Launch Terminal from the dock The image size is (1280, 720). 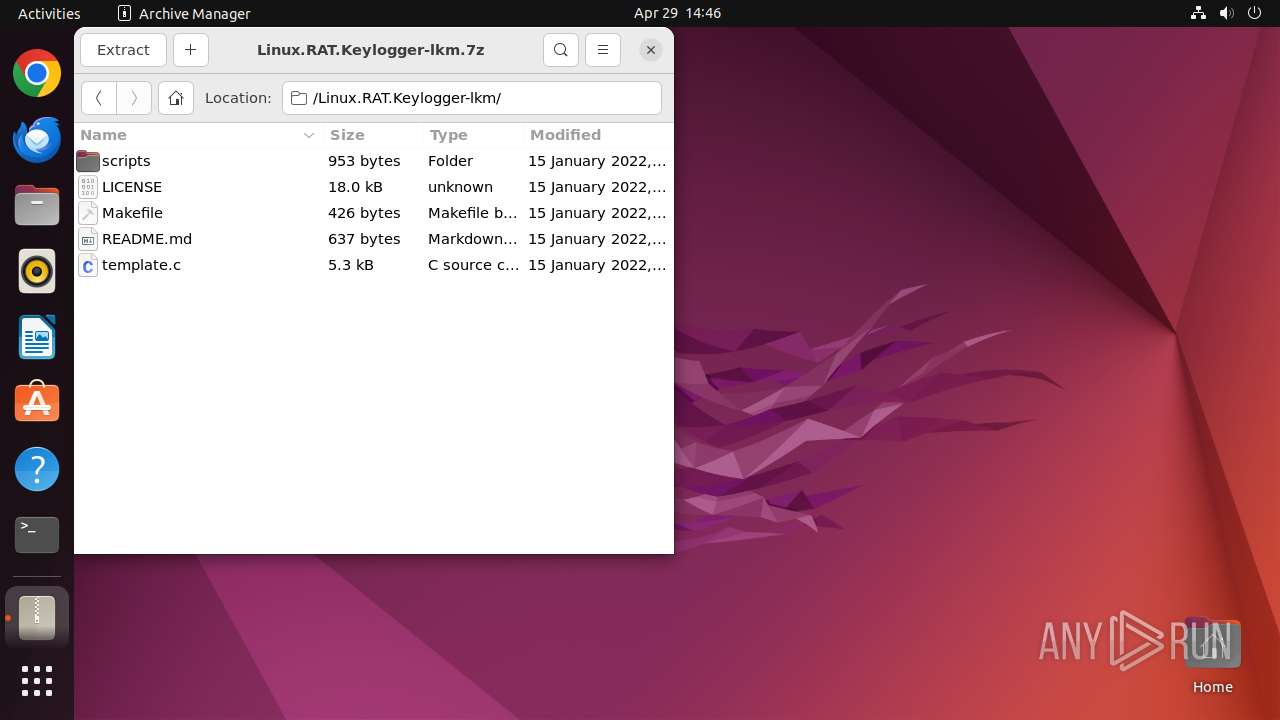(37, 535)
